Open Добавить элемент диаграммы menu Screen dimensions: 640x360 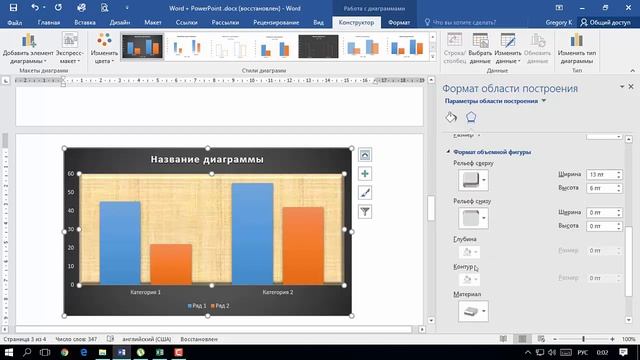28,49
